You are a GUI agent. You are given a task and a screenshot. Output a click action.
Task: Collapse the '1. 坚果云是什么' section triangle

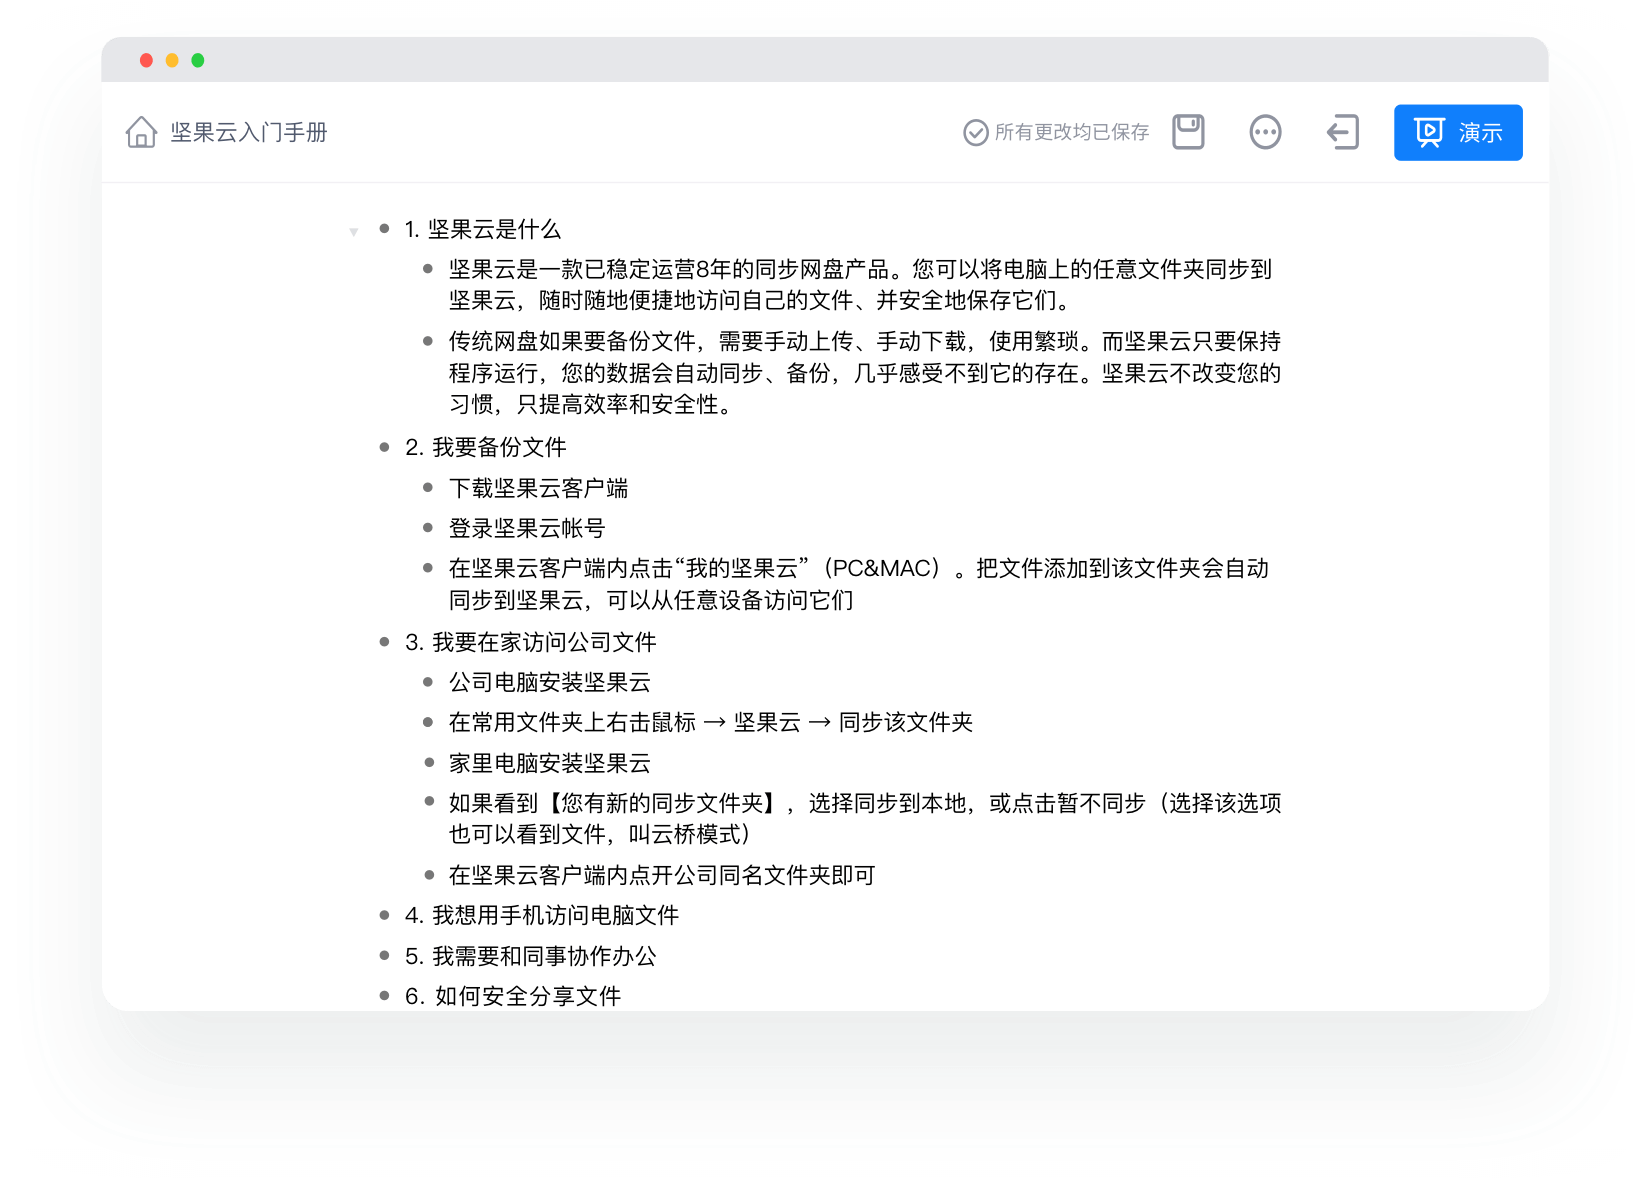353,232
